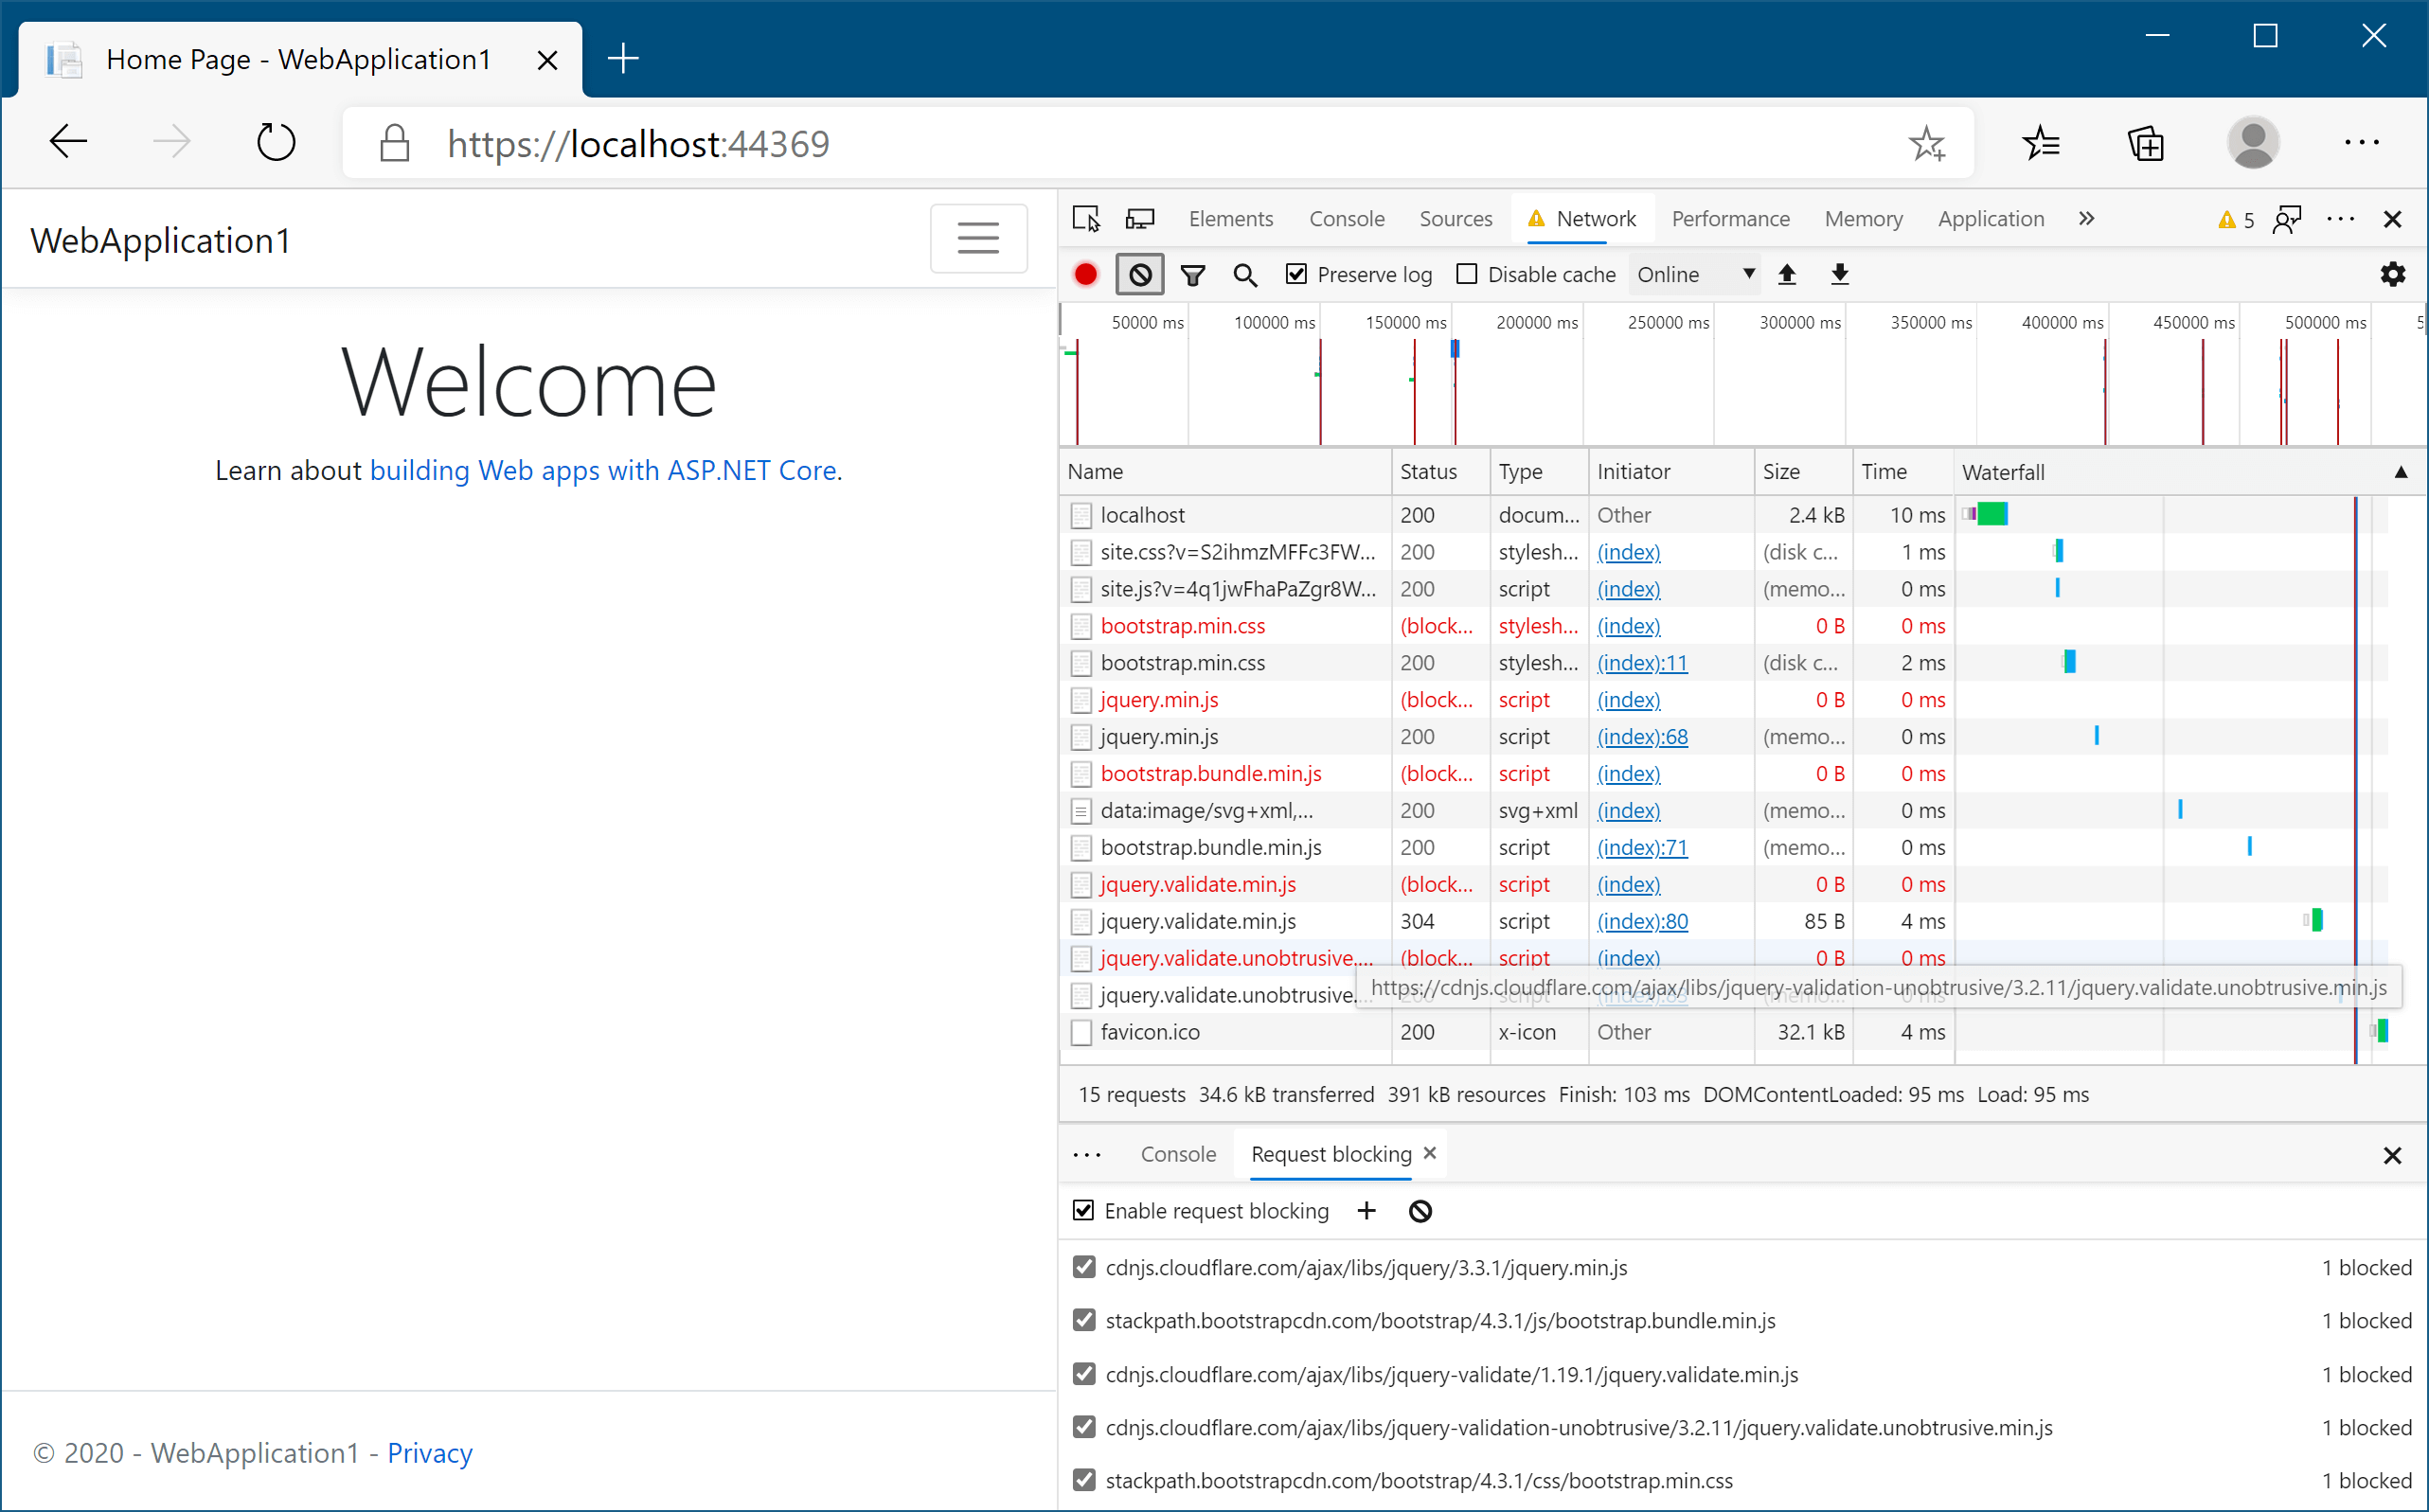Viewport: 2429px width, 1512px height.
Task: Export HAR file download arrow
Action: pos(1840,274)
